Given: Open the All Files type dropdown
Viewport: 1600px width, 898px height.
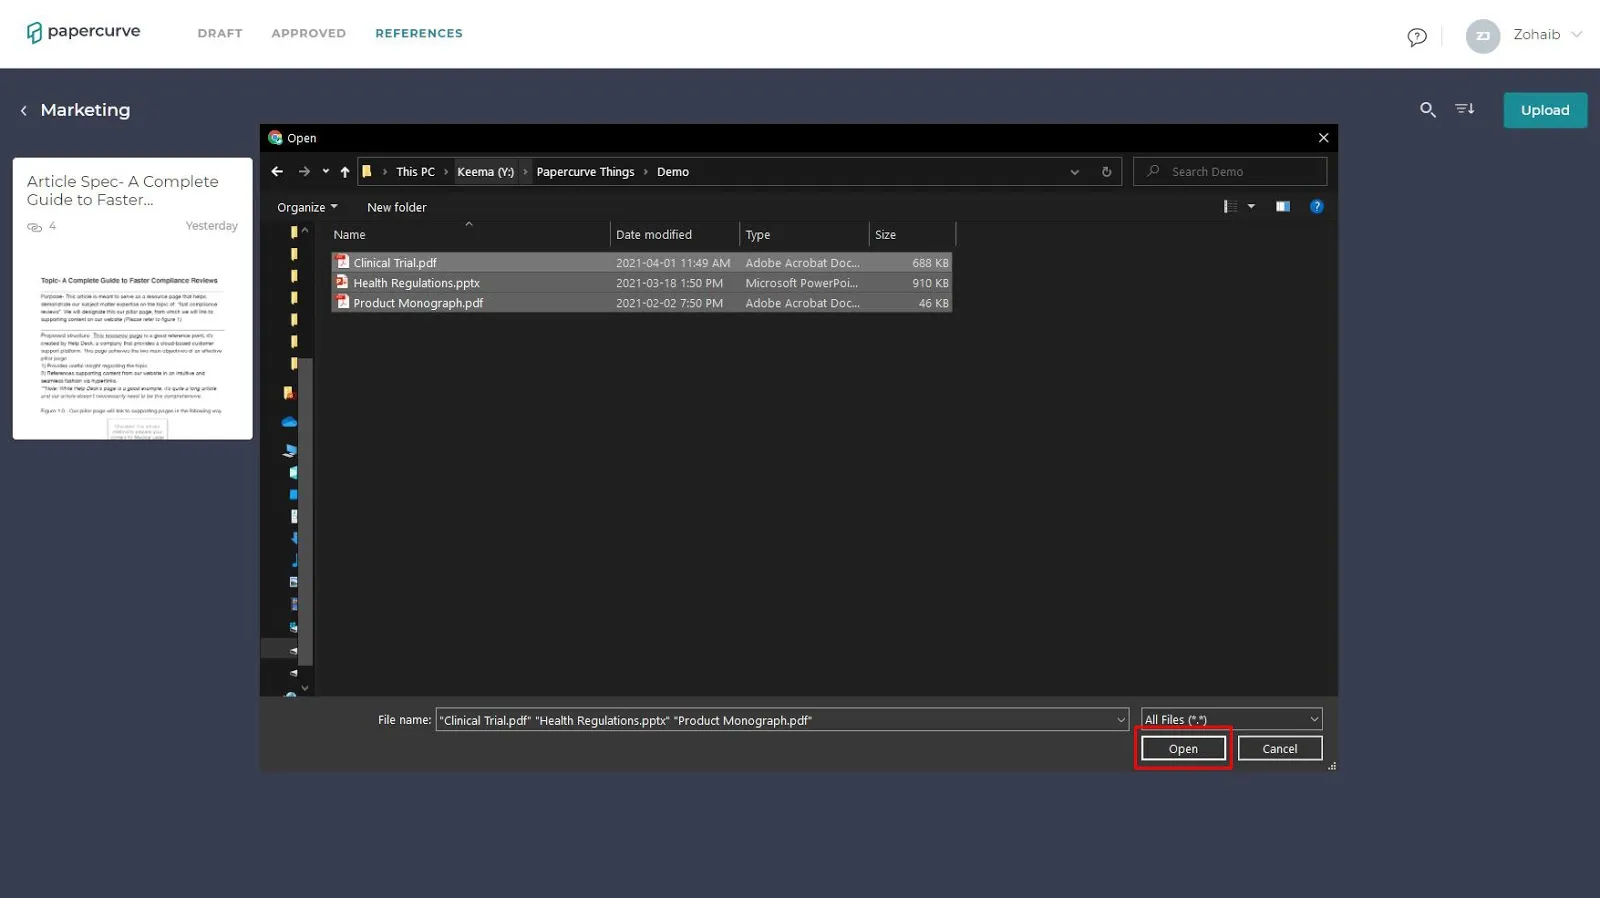Looking at the screenshot, I should click(x=1232, y=719).
